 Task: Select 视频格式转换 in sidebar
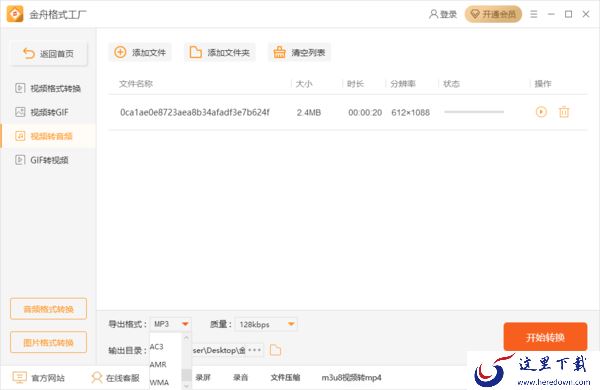[x=48, y=88]
